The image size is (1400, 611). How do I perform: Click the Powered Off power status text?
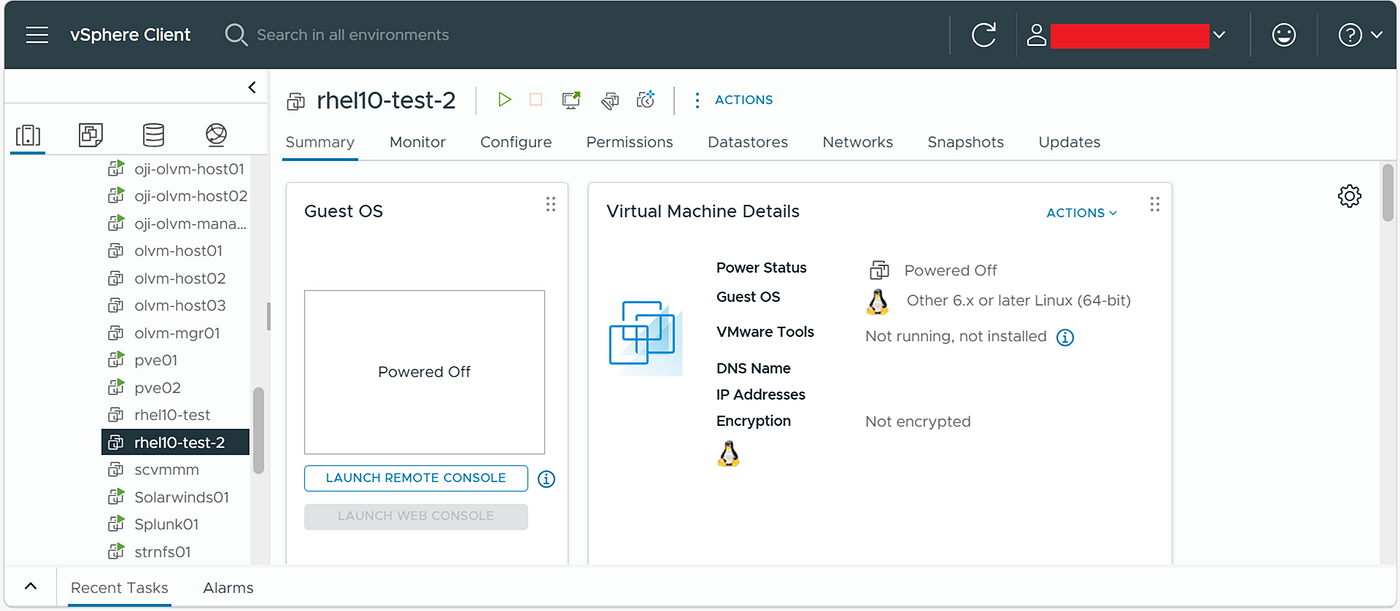coord(951,270)
